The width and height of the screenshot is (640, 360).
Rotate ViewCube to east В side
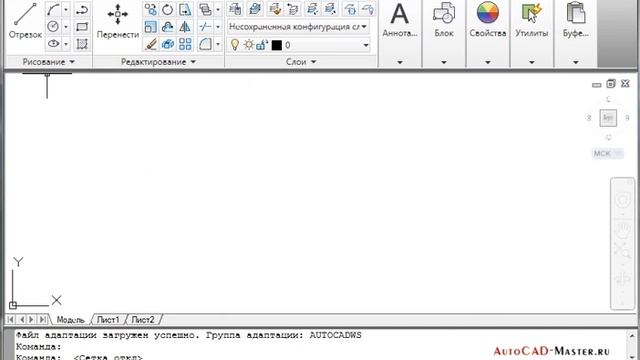(x=627, y=118)
